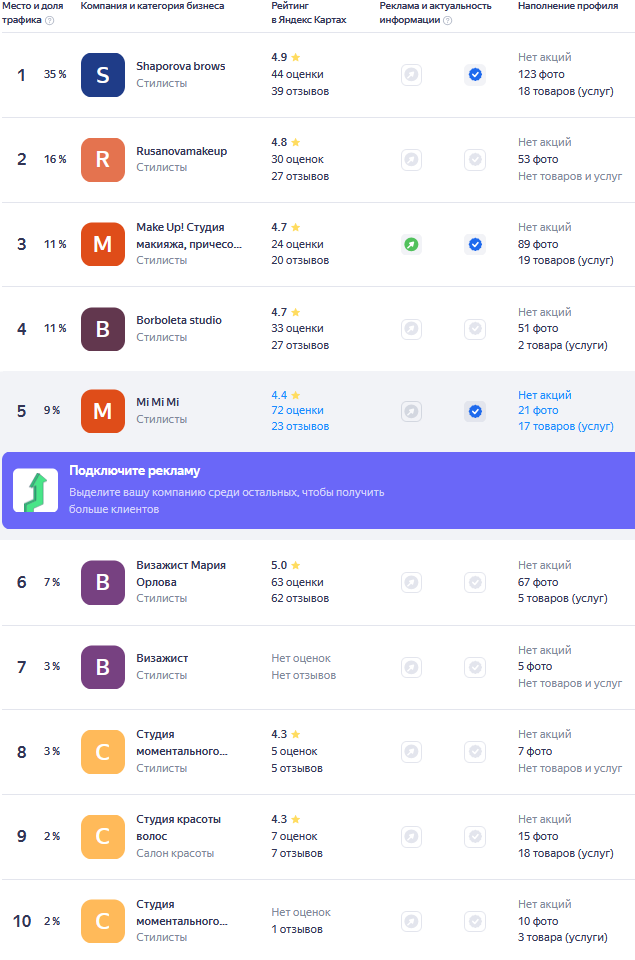Viewport: 635px width, 960px height.
Task: Click the star beside the 5.0 rating
Action: point(296,565)
